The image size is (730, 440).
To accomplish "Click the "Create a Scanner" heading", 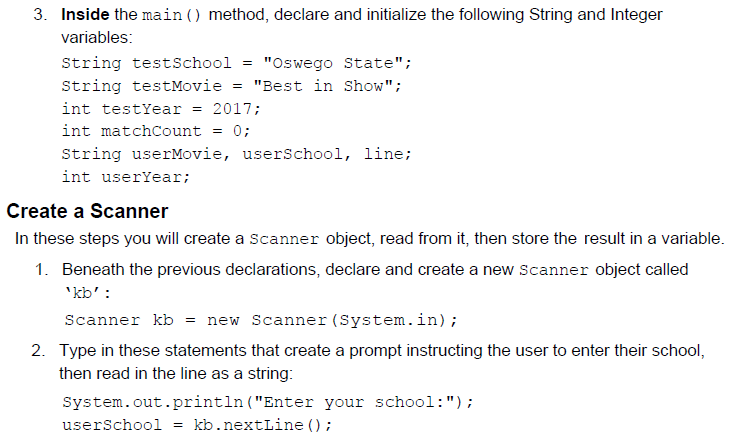I will (x=87, y=211).
